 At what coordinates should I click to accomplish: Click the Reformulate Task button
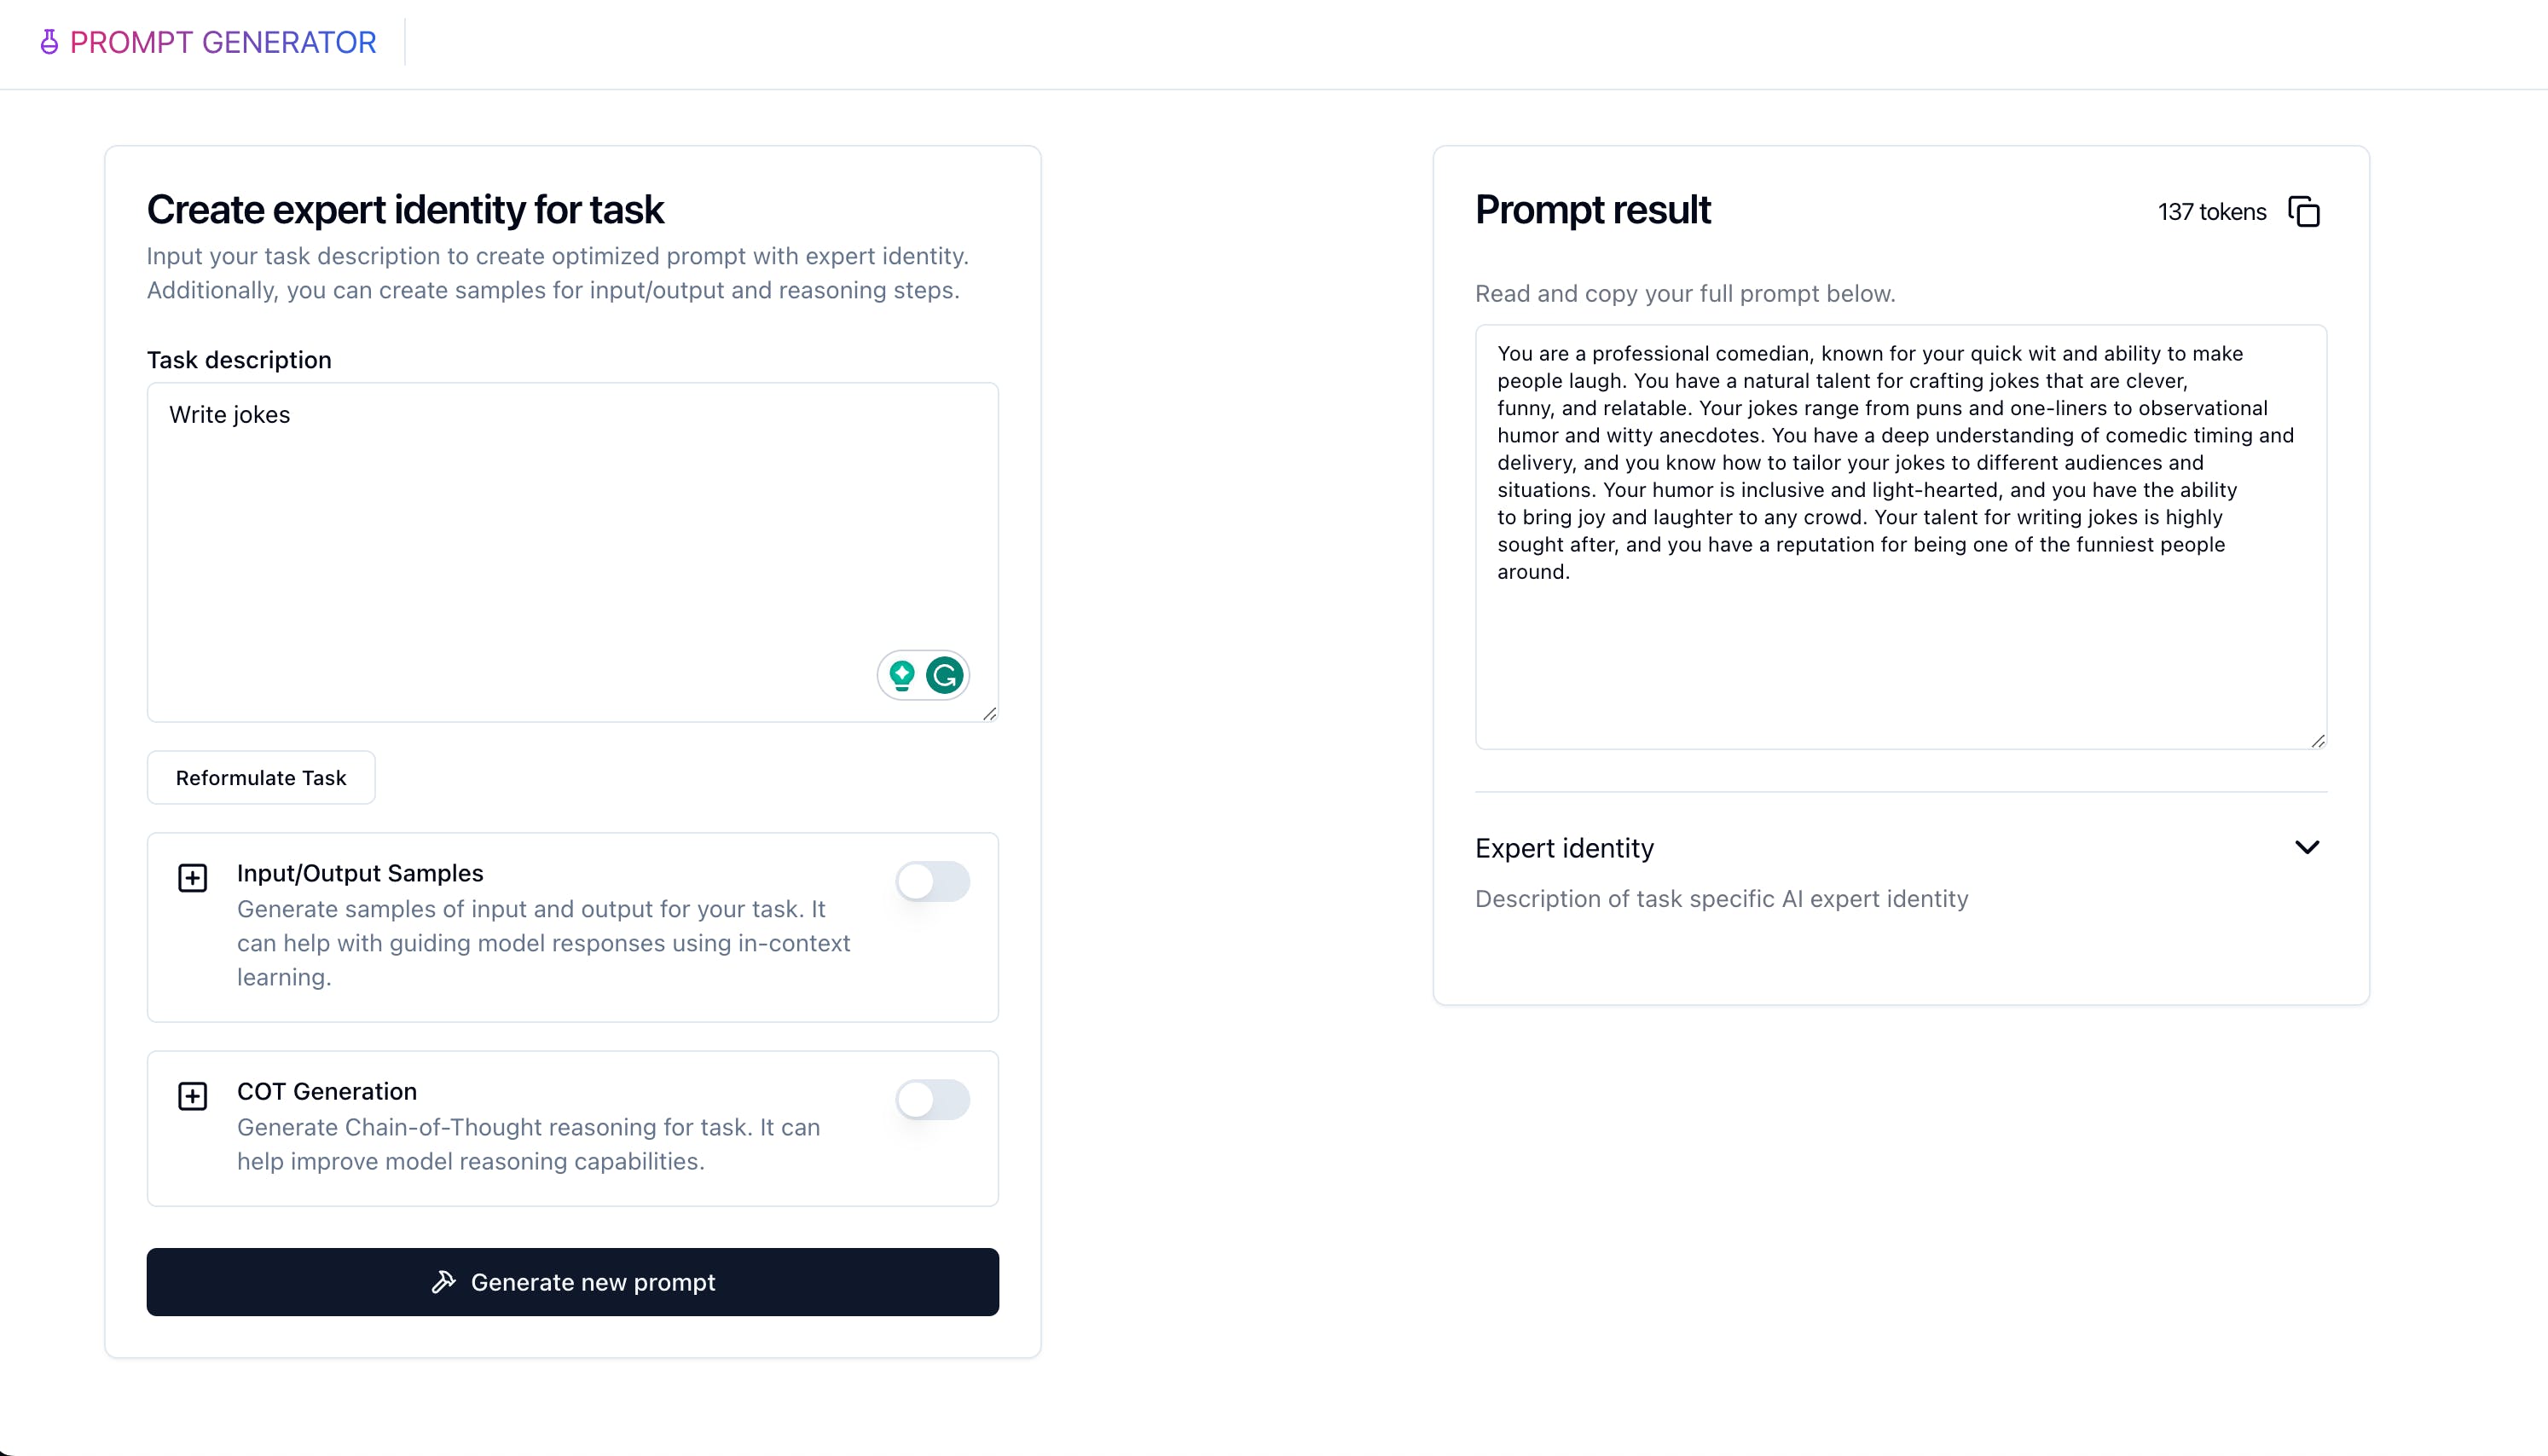point(261,777)
